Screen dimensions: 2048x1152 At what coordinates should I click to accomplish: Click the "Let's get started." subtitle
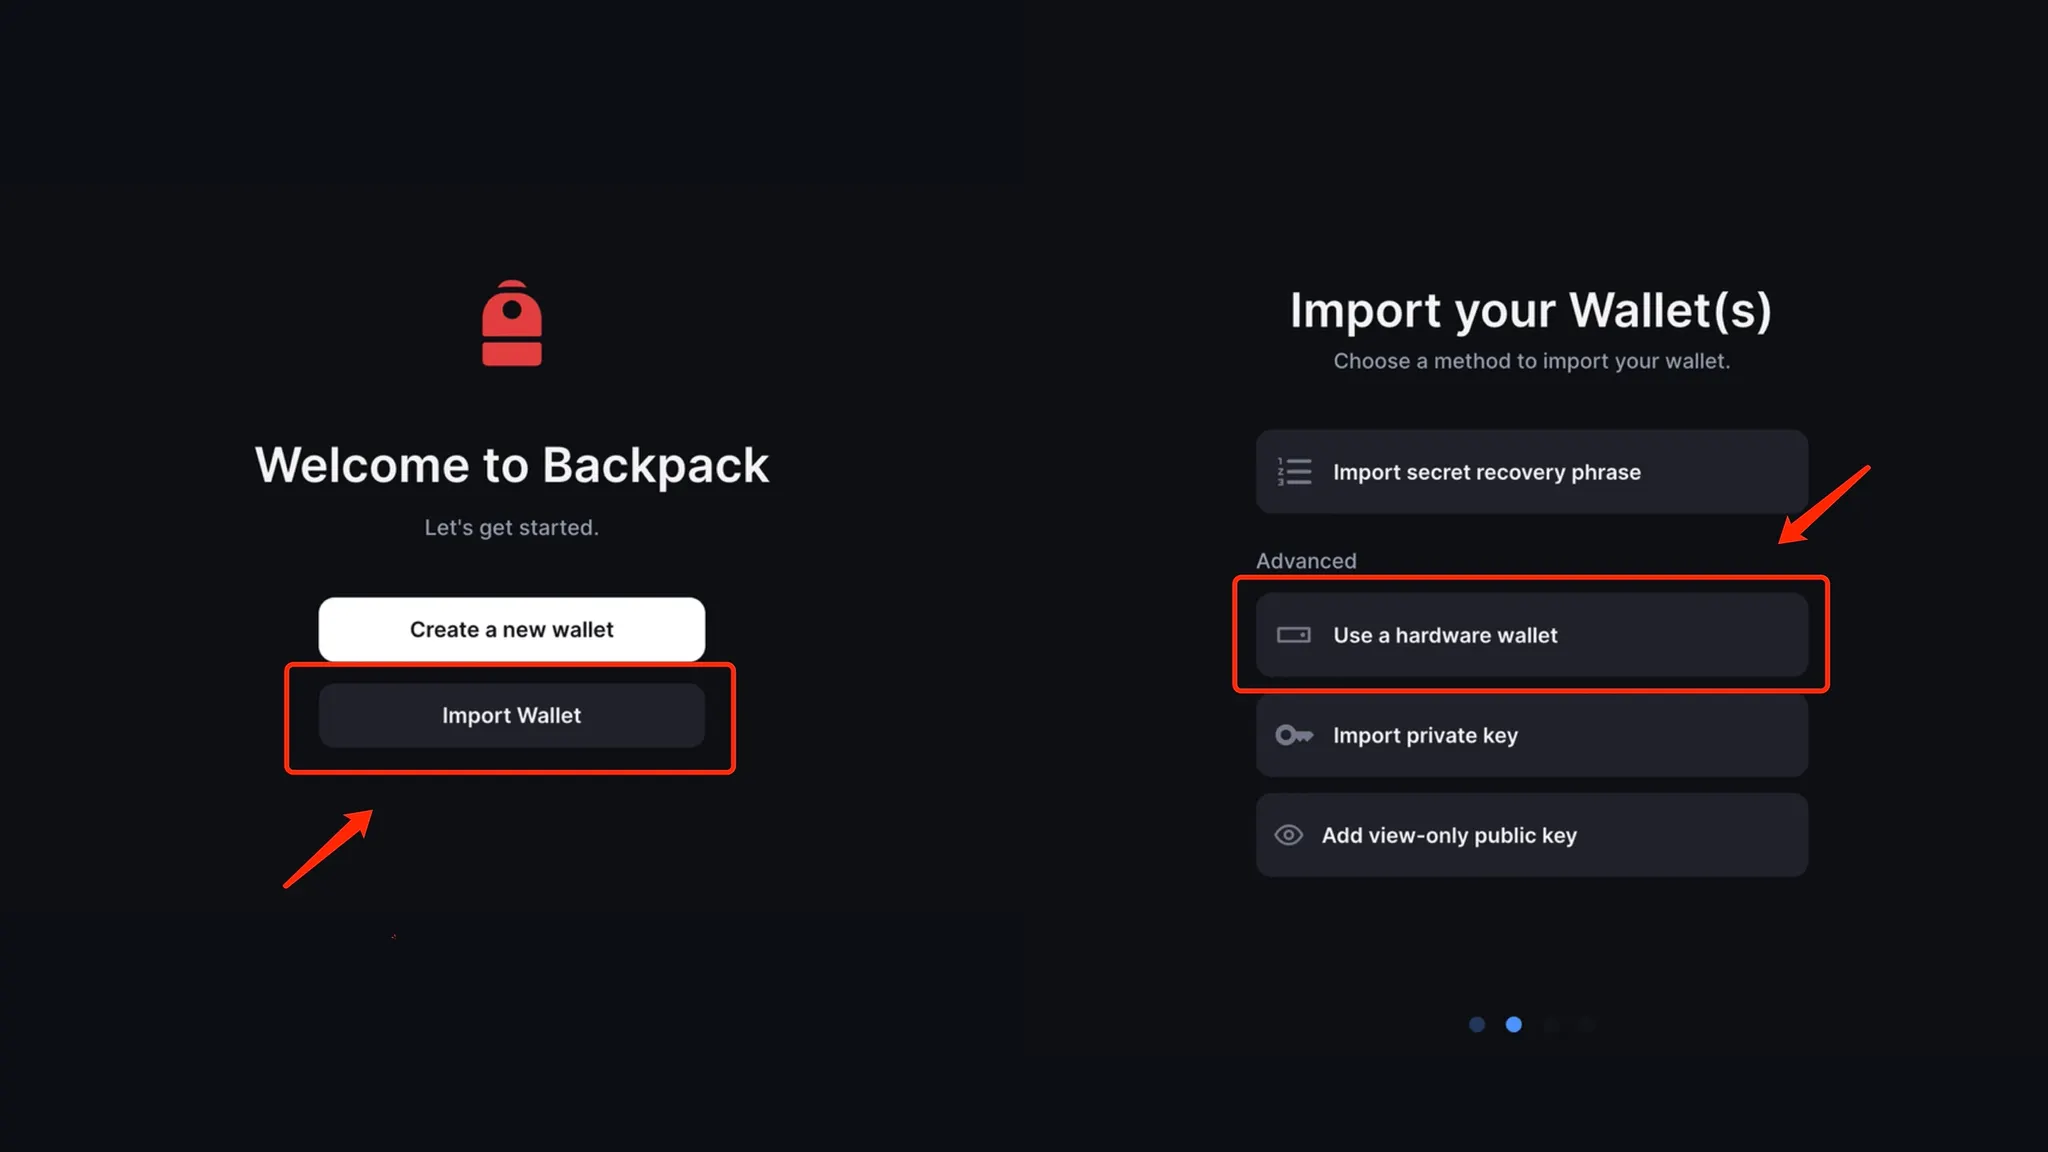512,527
